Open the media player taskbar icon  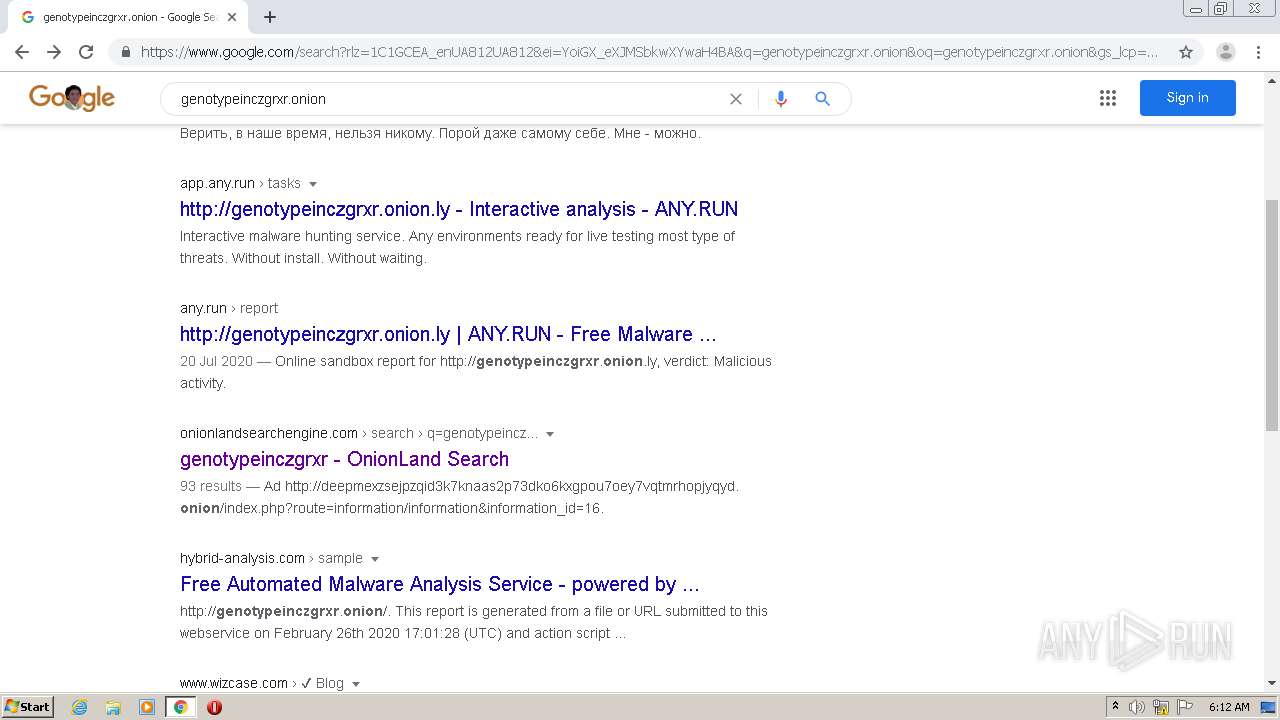click(147, 707)
